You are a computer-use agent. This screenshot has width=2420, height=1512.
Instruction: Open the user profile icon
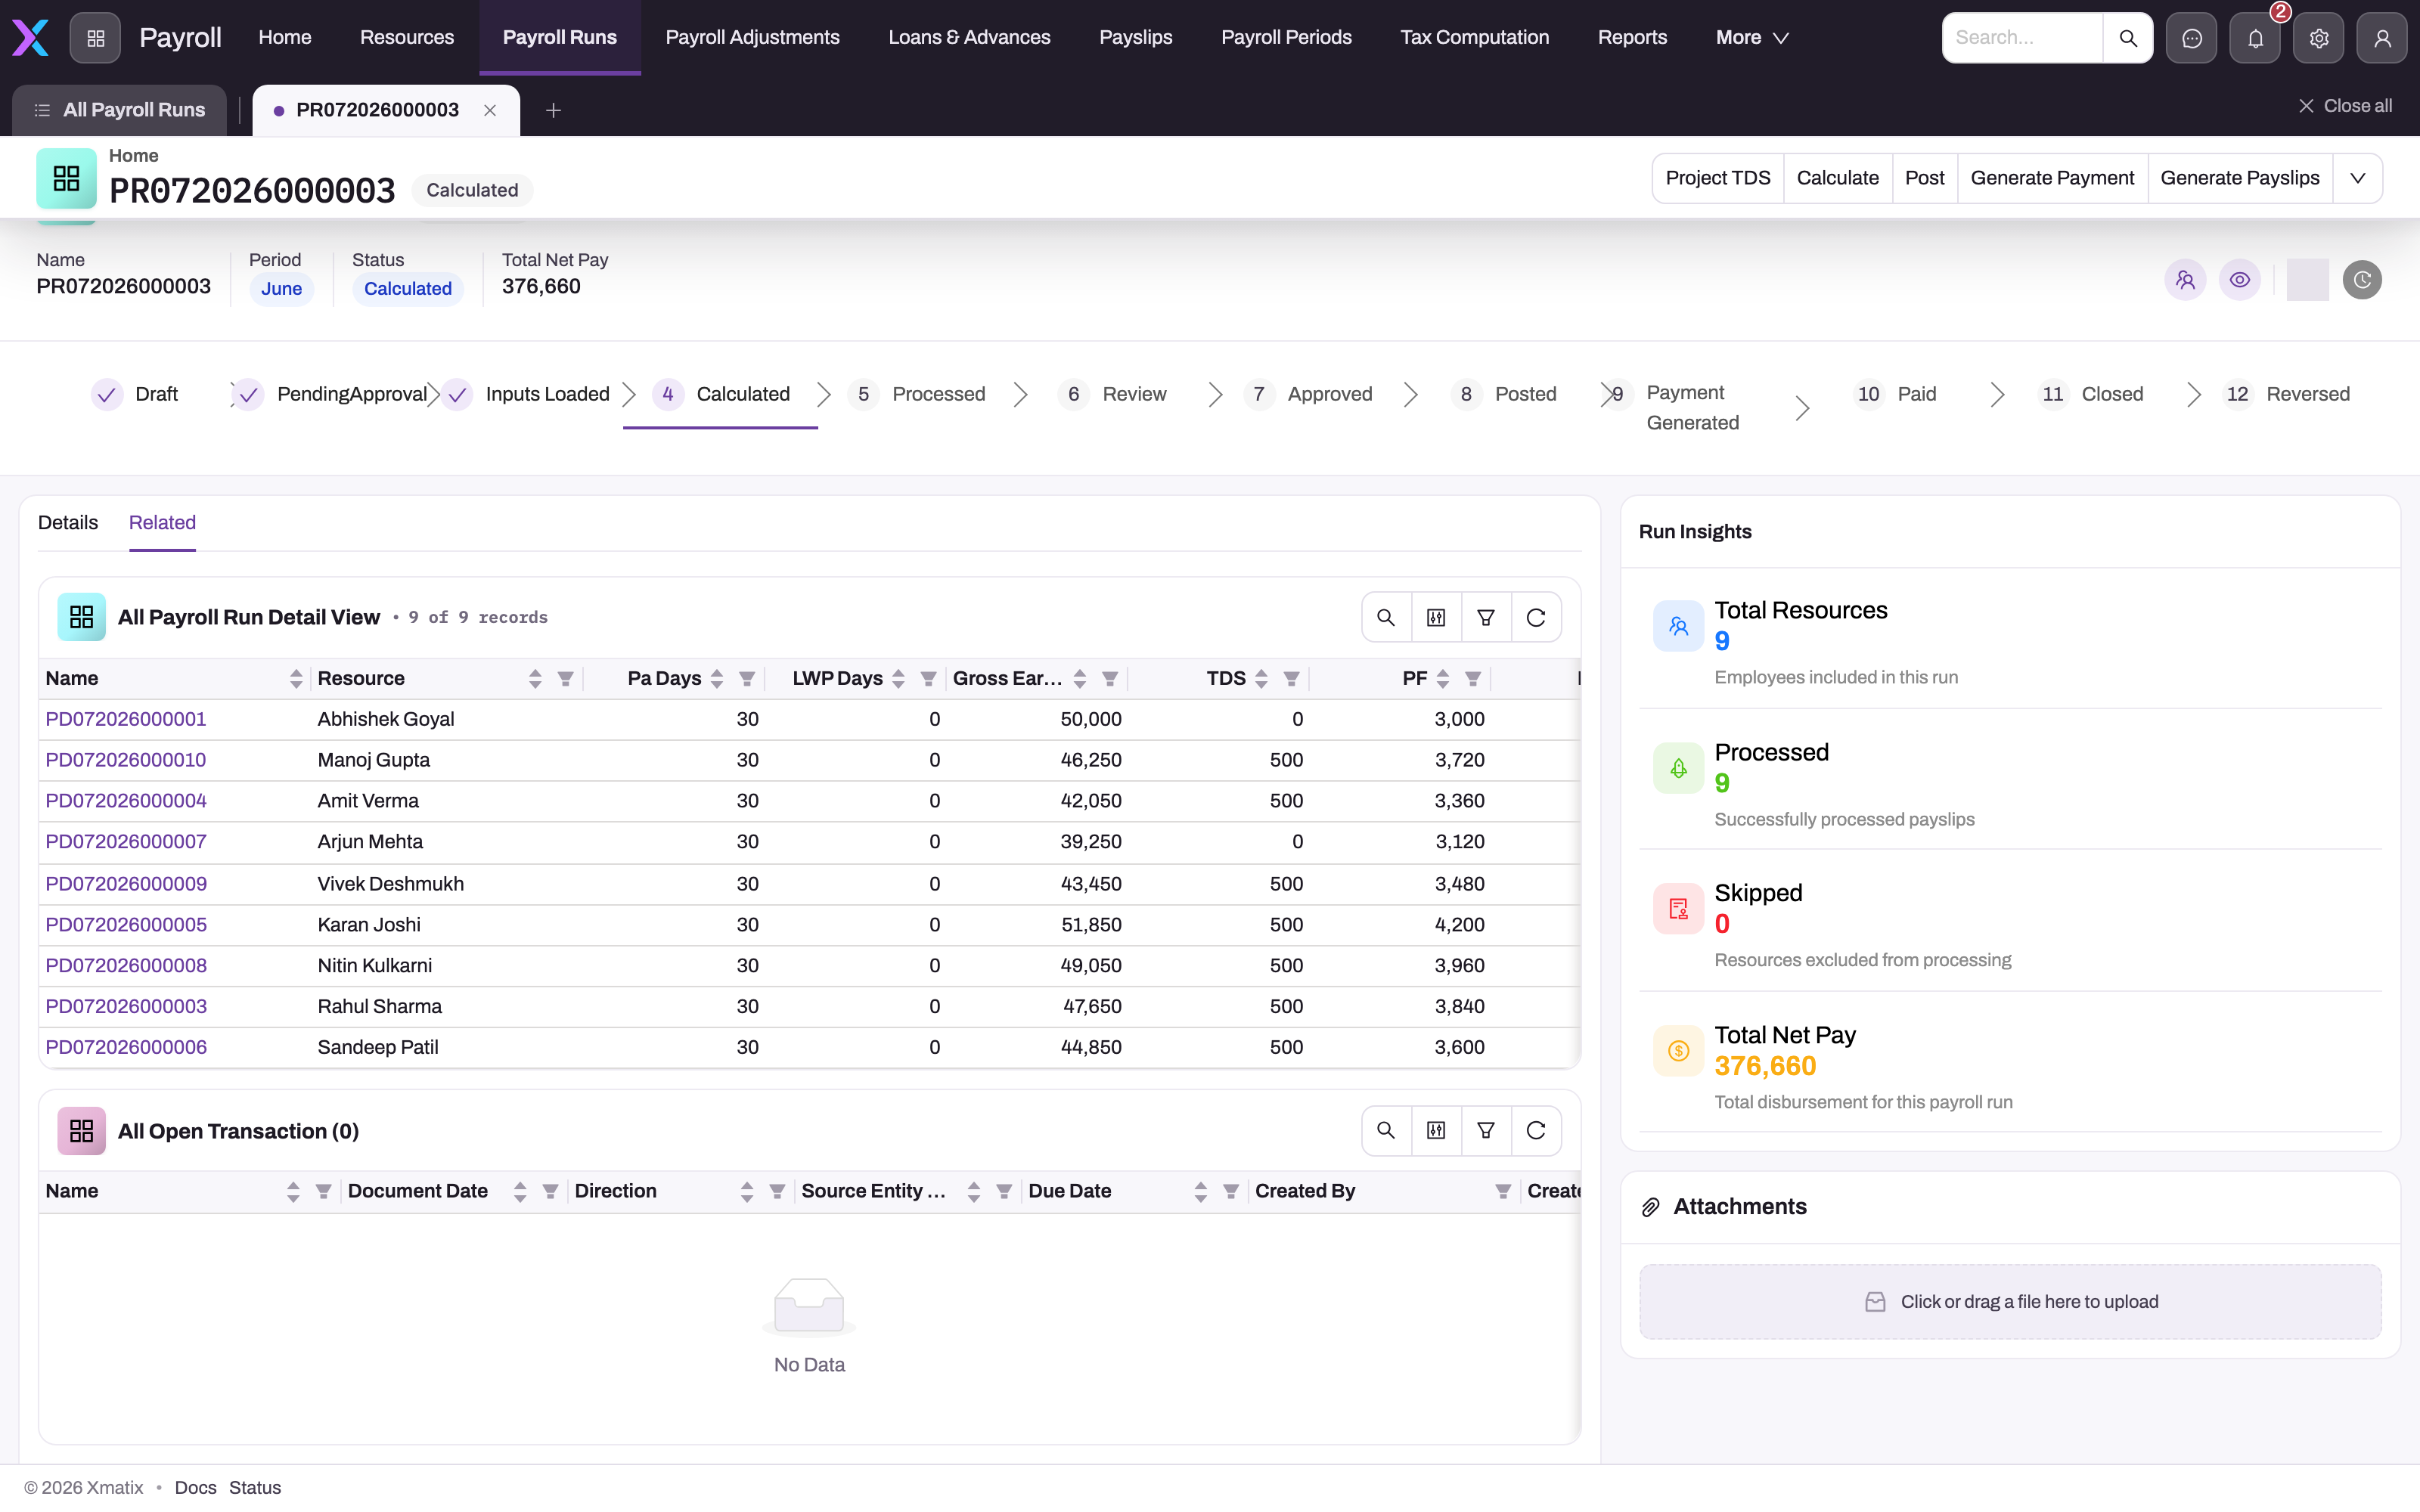(x=2382, y=38)
